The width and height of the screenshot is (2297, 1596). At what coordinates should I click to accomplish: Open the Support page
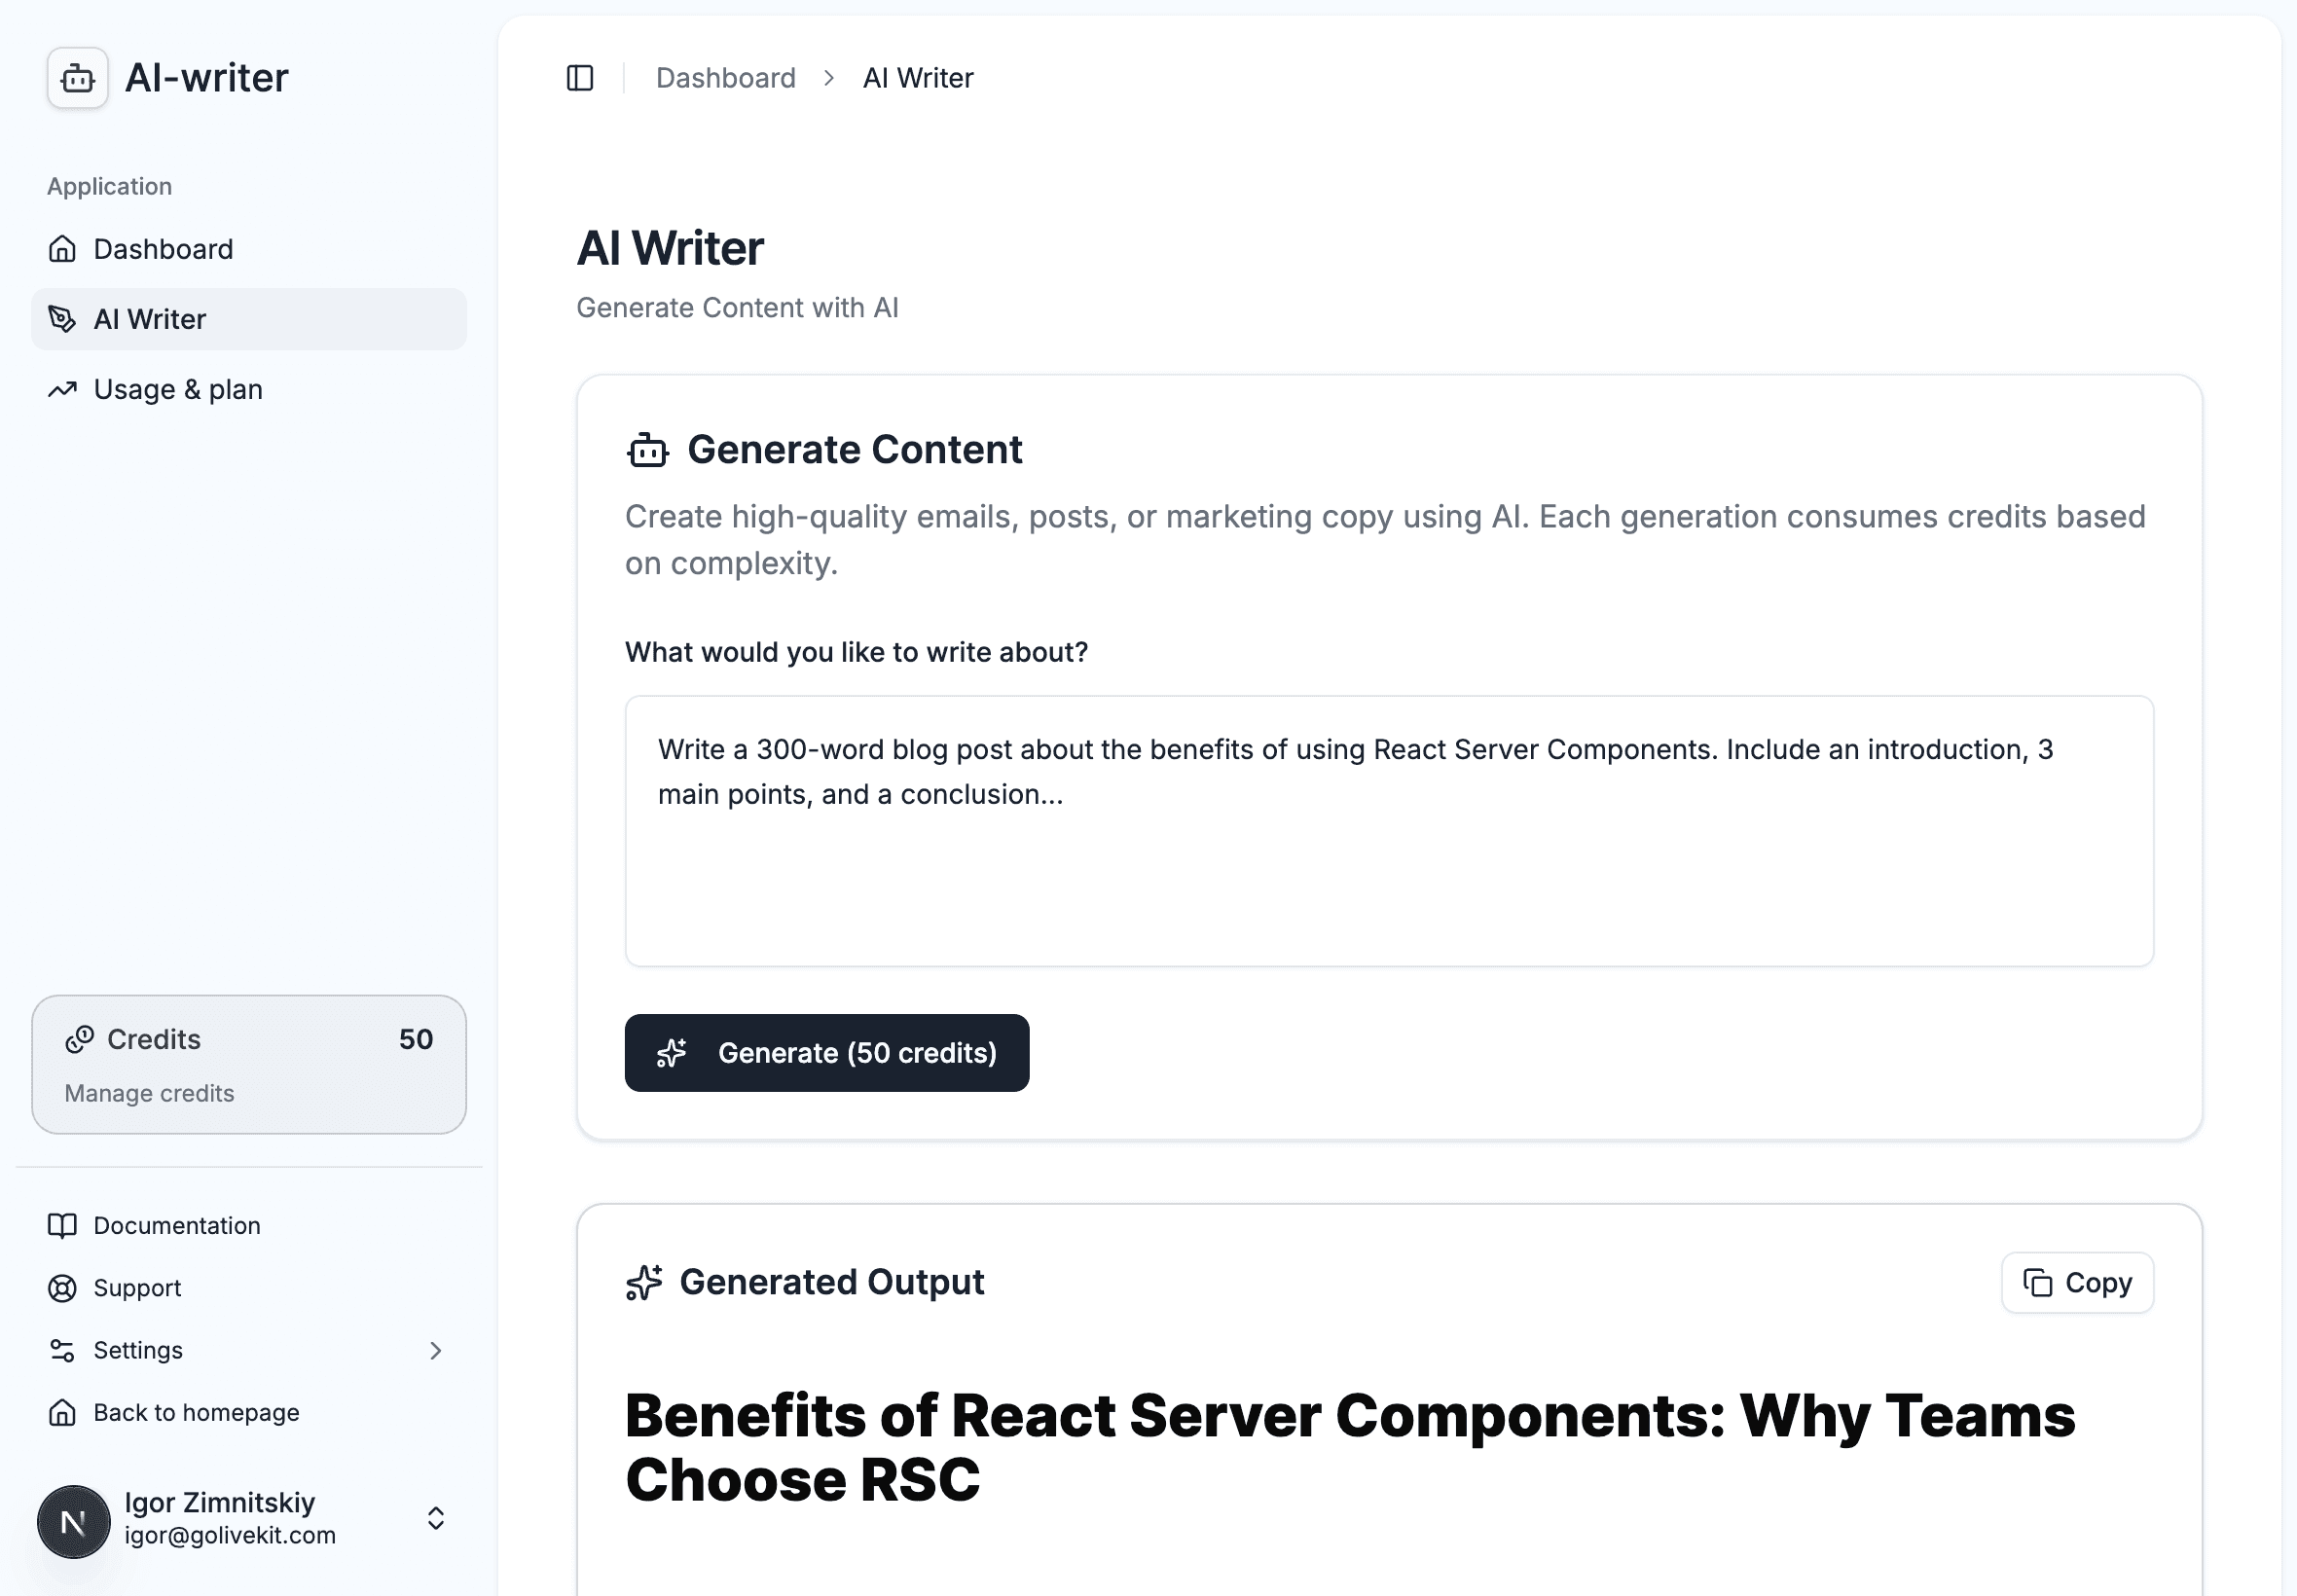coord(249,1288)
